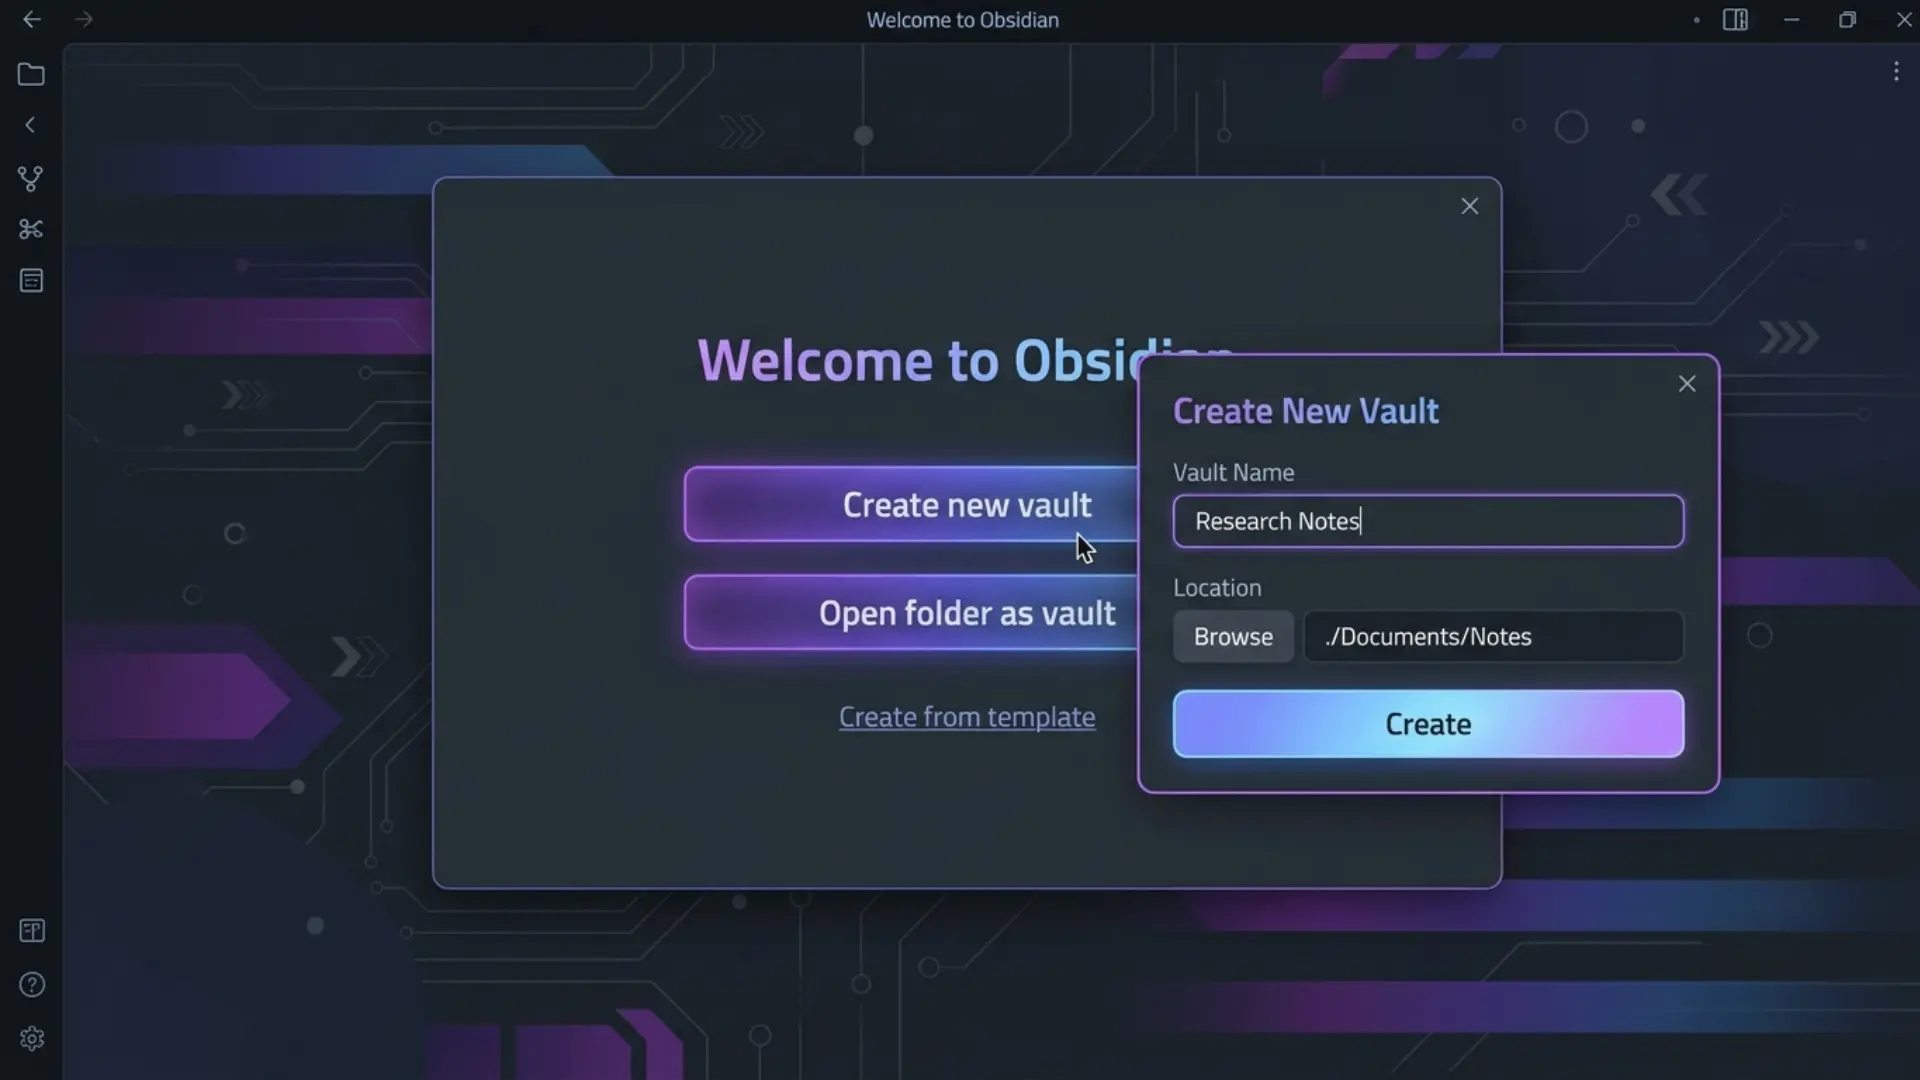Click the back navigation arrow in title bar

pos(32,20)
